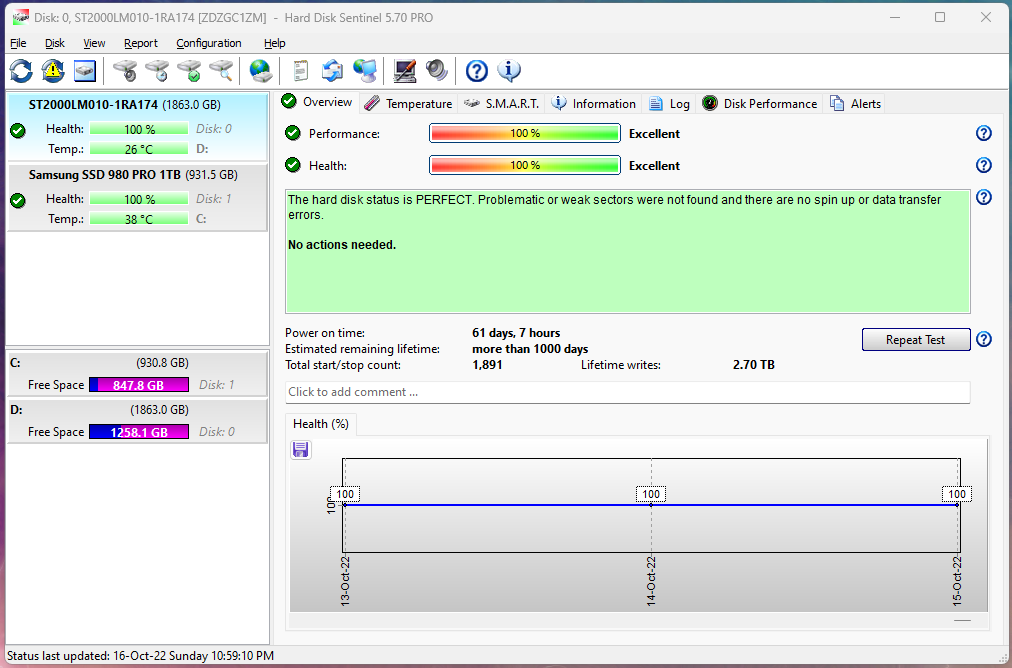This screenshot has width=1012, height=668.
Task: Open the Report menu
Action: click(141, 43)
